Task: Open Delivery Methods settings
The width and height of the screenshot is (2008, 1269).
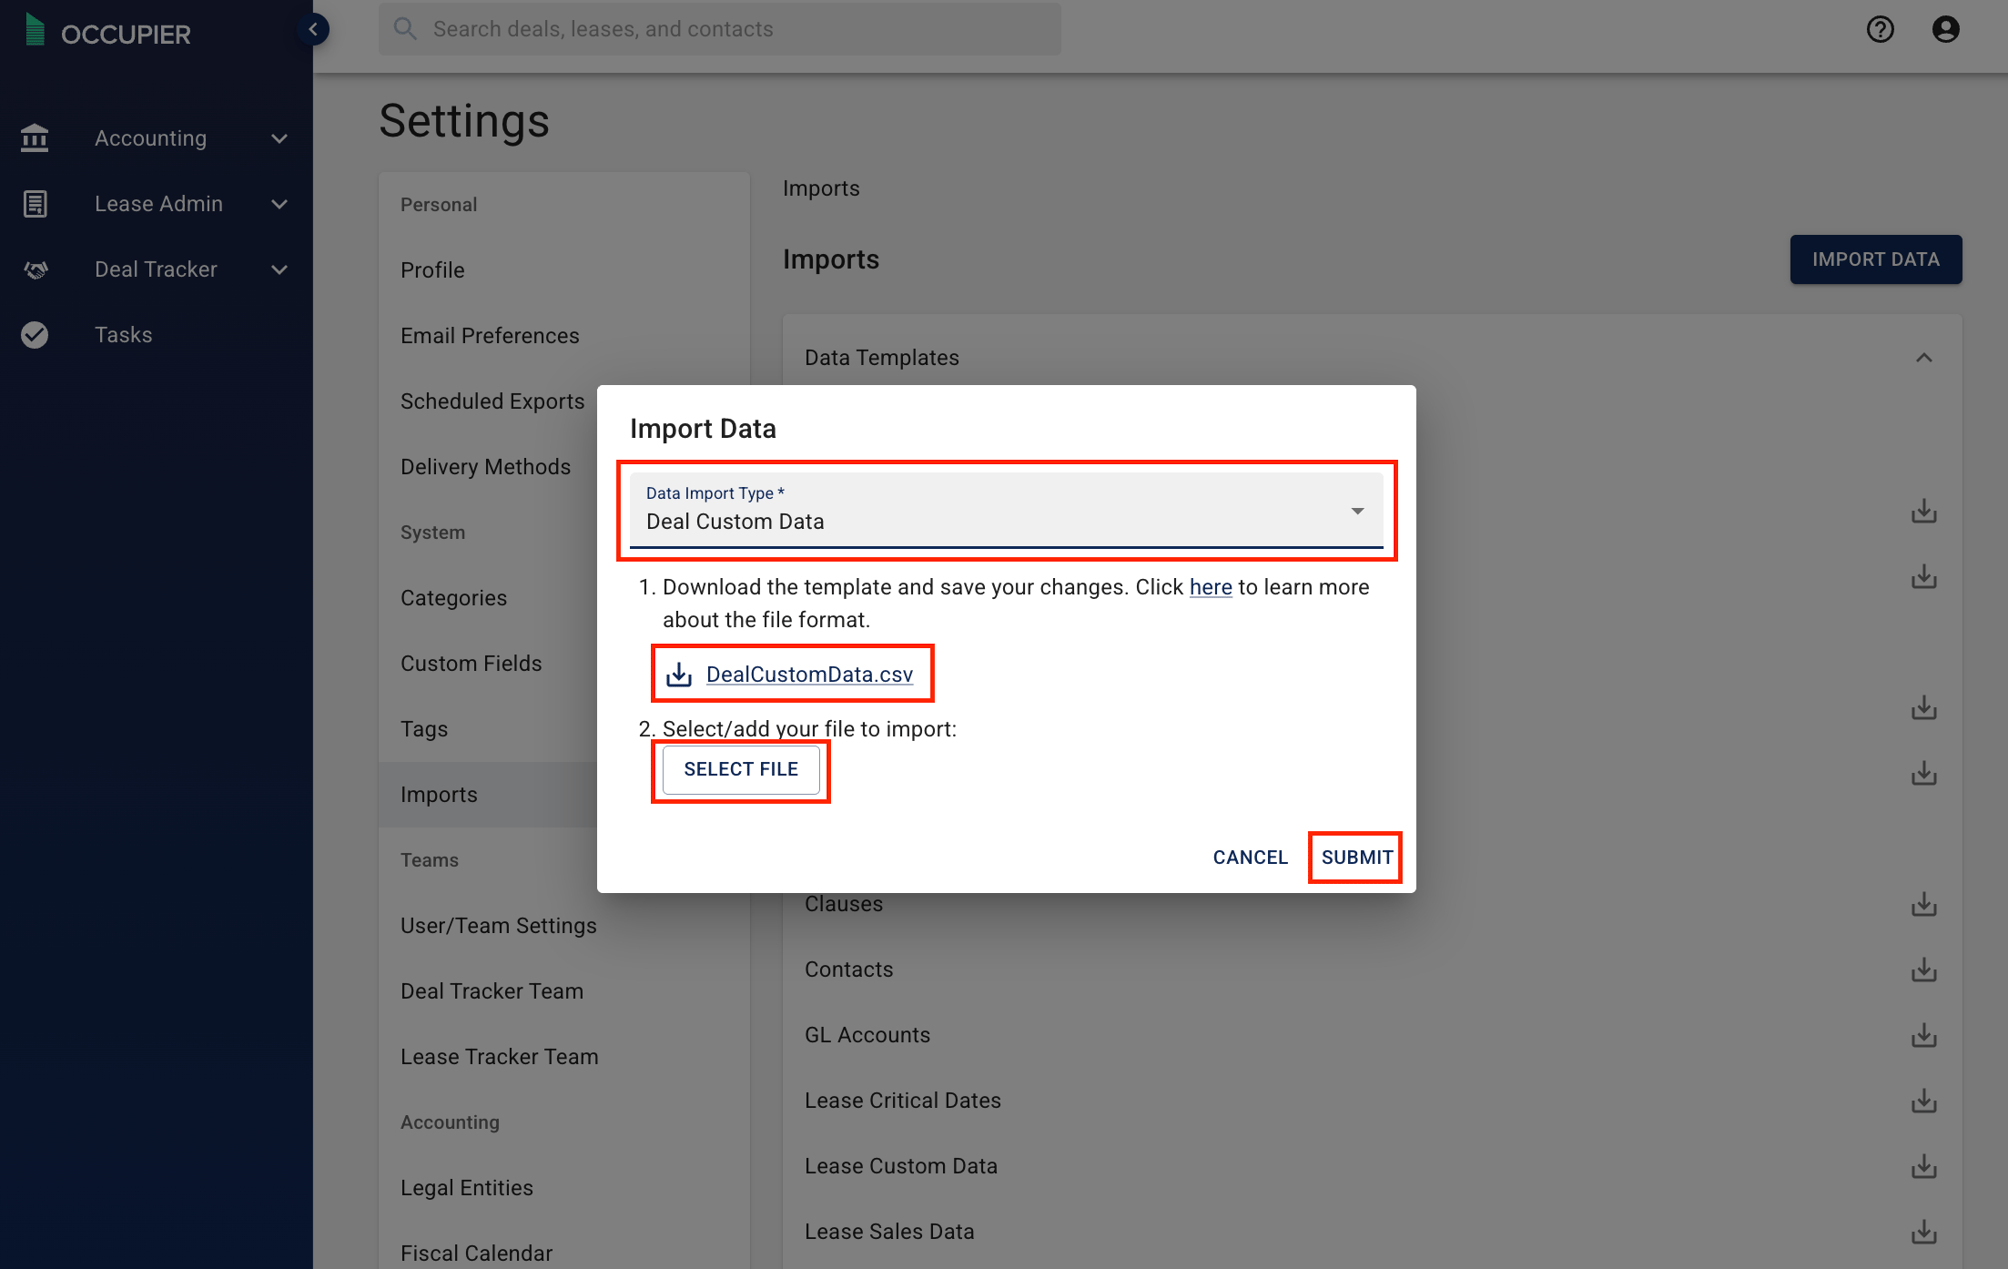Action: tap(485, 467)
